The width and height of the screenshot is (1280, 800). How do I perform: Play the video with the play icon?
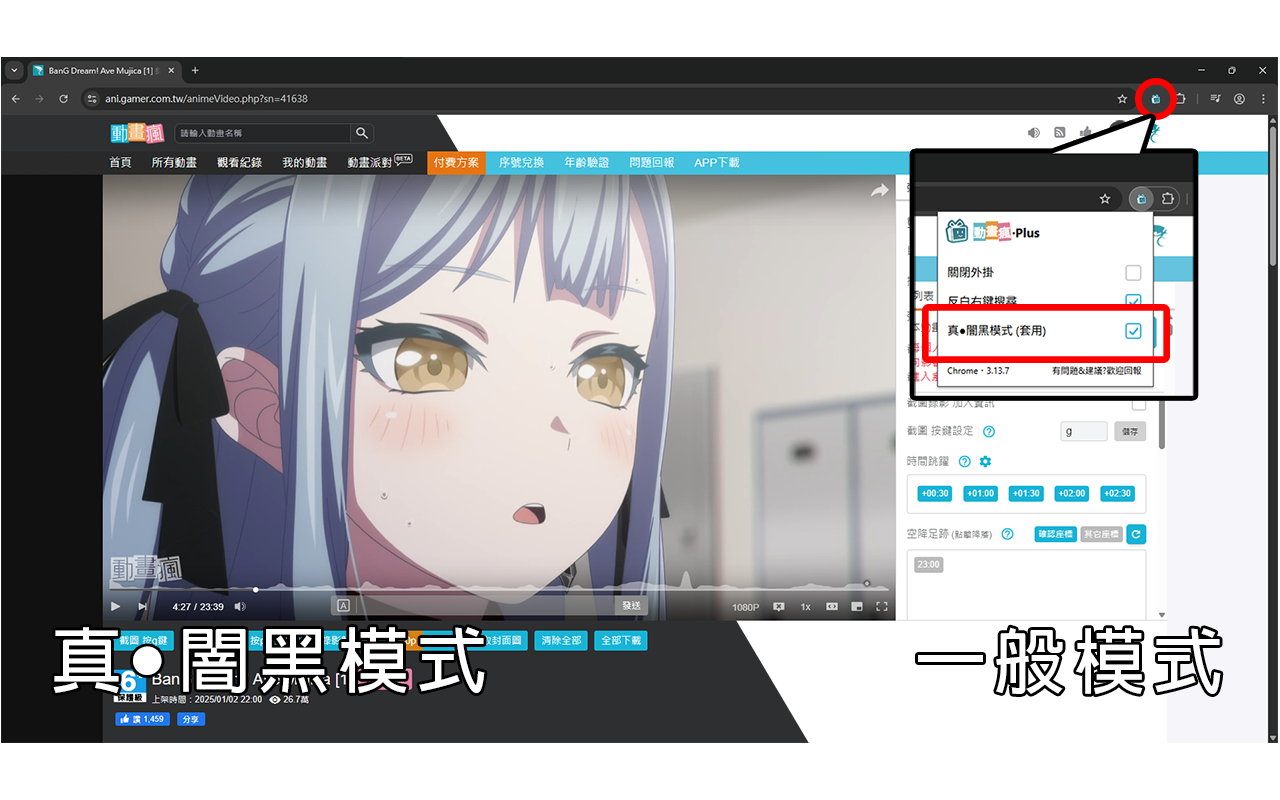click(x=114, y=605)
